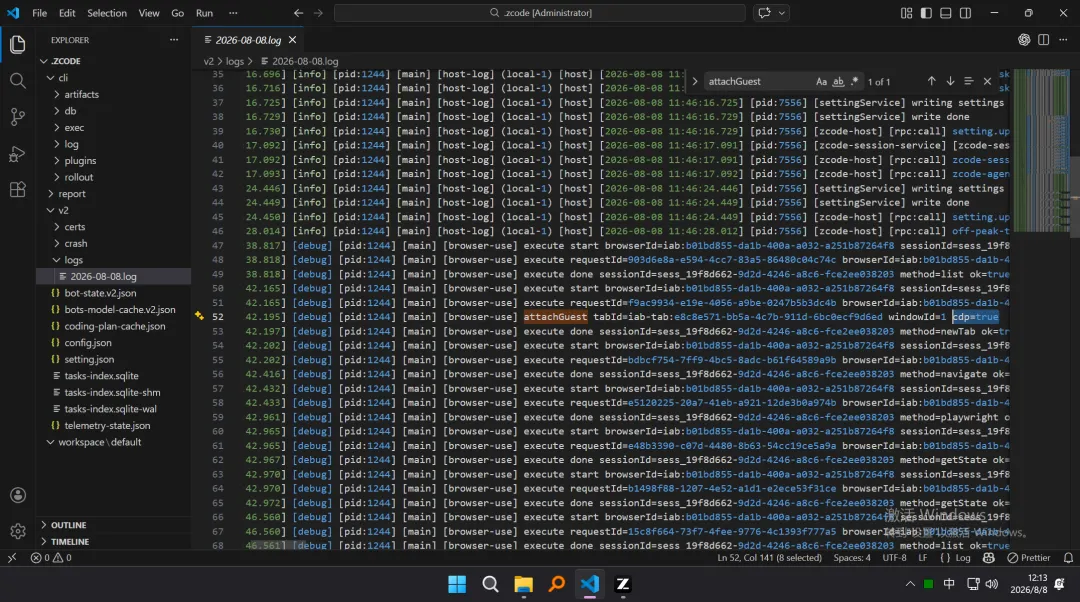Screen dimensions: 1080x602
Task: Click the attachGuest find input field
Action: (x=758, y=81)
